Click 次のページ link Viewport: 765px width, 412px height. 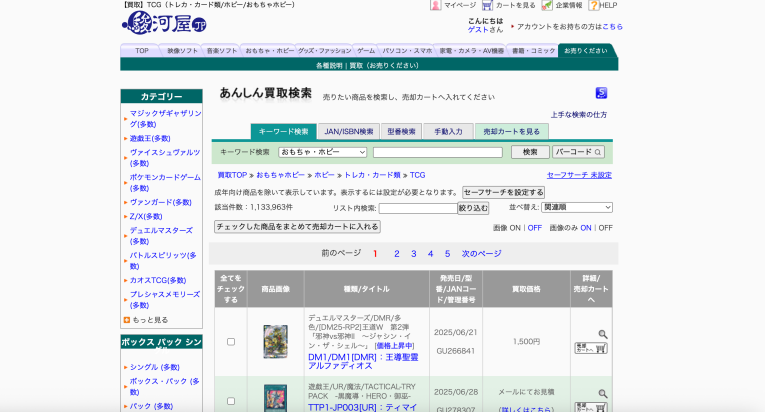pos(482,254)
